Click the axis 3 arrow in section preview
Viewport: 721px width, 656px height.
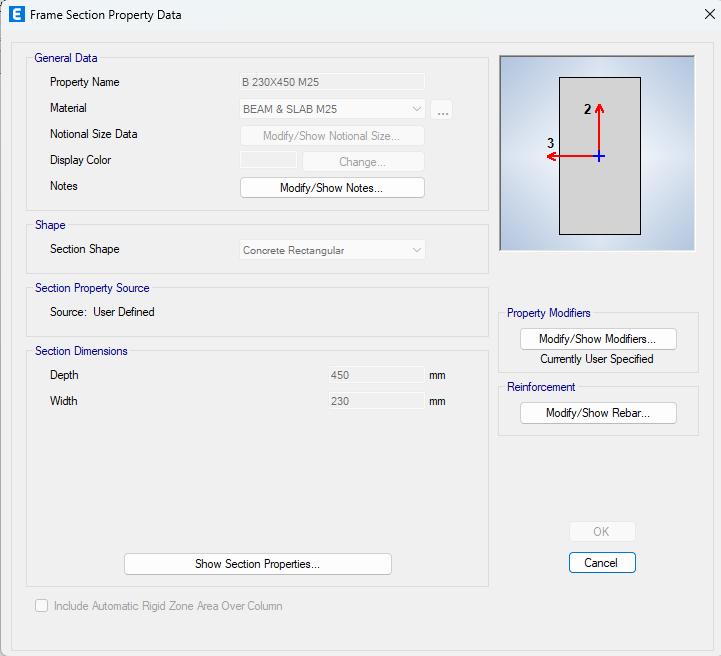click(573, 157)
